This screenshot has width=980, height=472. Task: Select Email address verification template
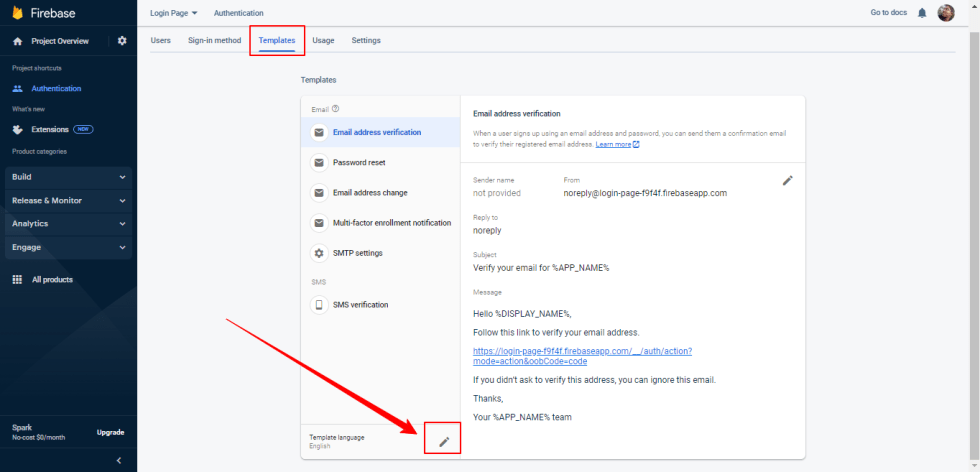[380, 133]
